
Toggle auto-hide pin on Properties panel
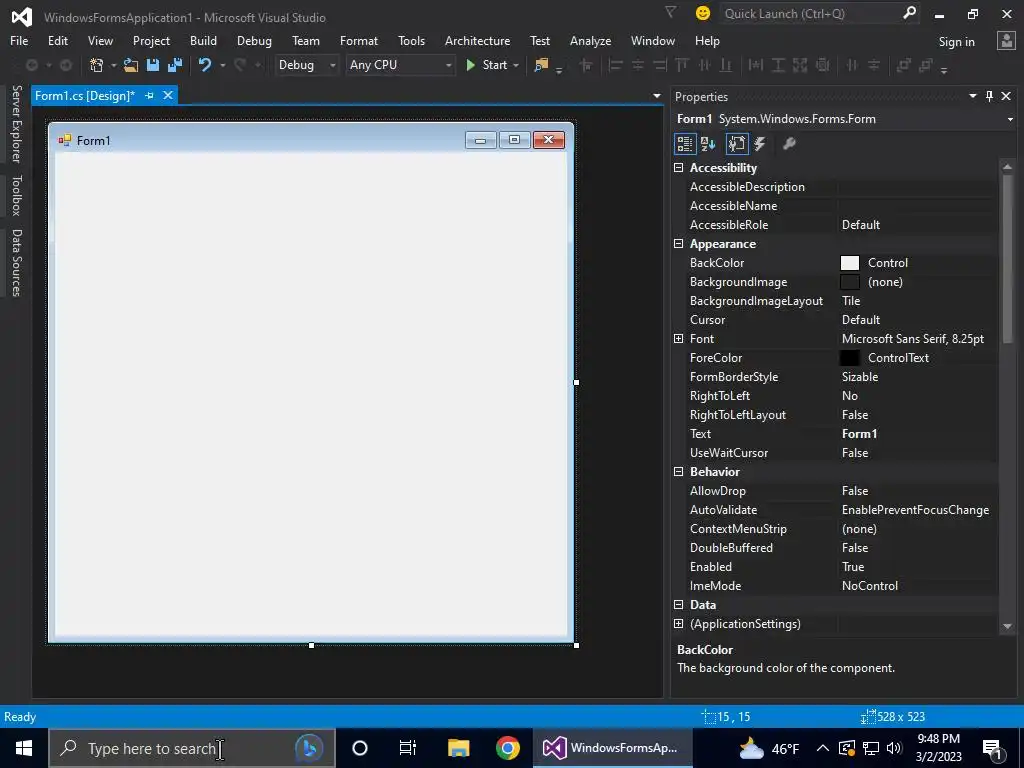click(989, 96)
